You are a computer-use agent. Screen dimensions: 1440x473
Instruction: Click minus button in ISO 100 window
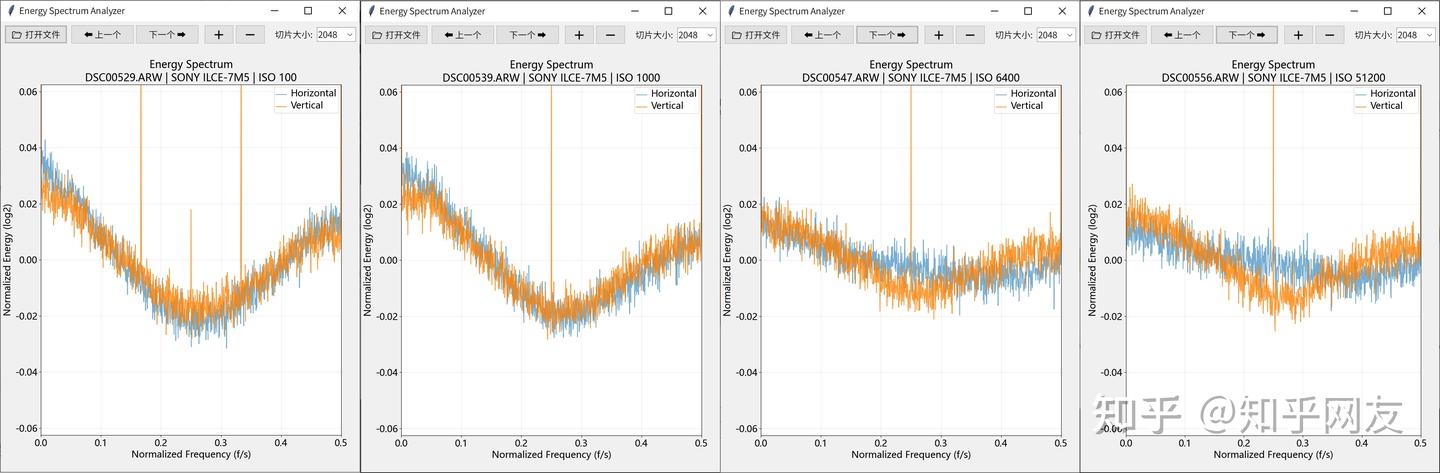[250, 34]
